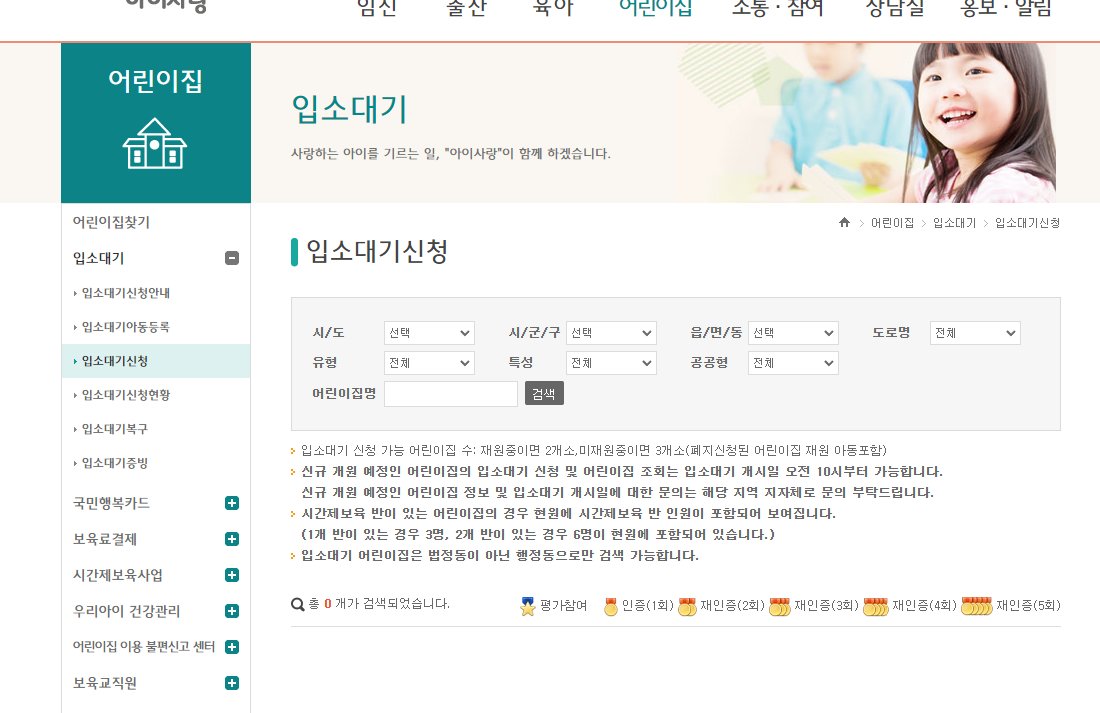Open the 공공형 dropdown
Image resolution: width=1100 pixels, height=713 pixels.
[x=793, y=363]
